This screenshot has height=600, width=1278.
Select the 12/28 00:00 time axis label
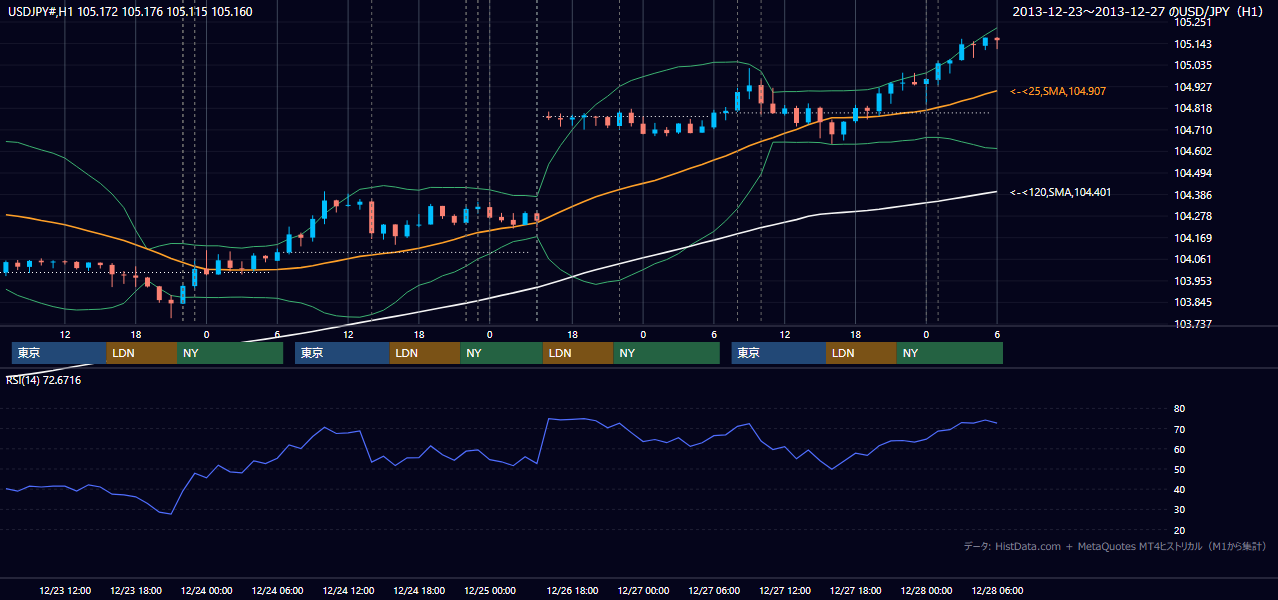point(926,591)
